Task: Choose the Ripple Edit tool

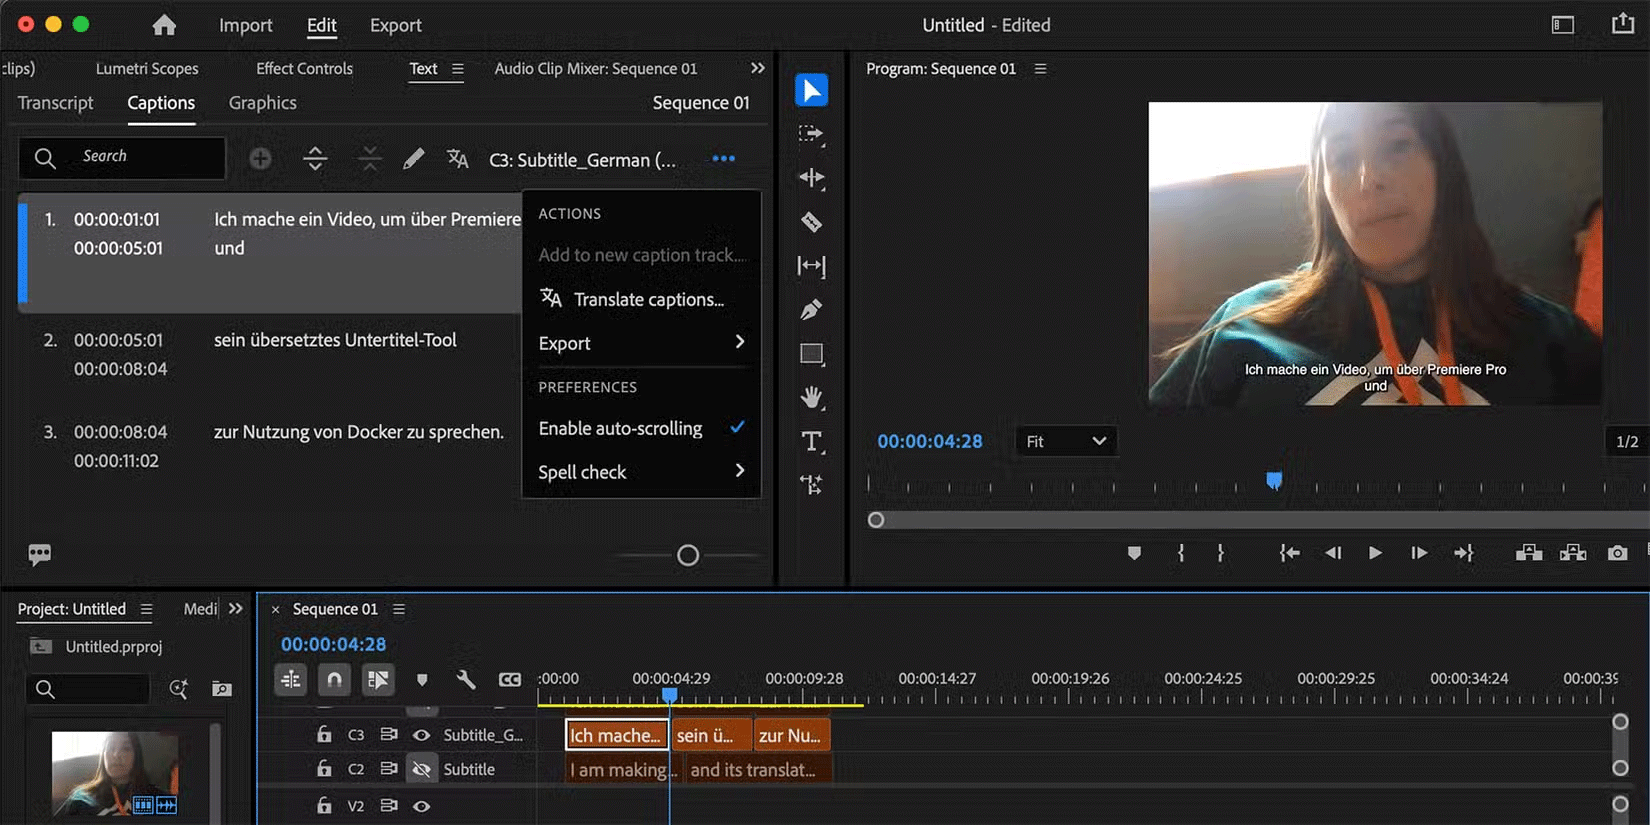Action: 811,178
